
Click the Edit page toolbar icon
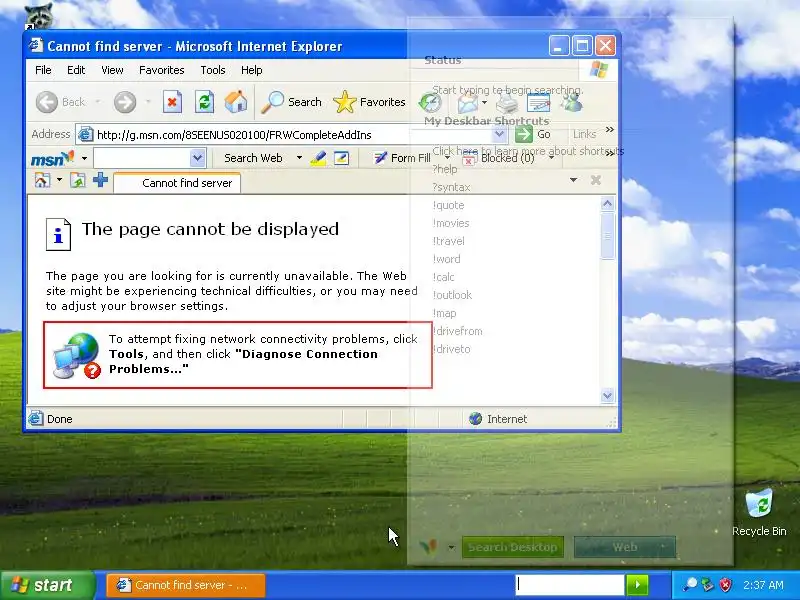click(x=538, y=103)
